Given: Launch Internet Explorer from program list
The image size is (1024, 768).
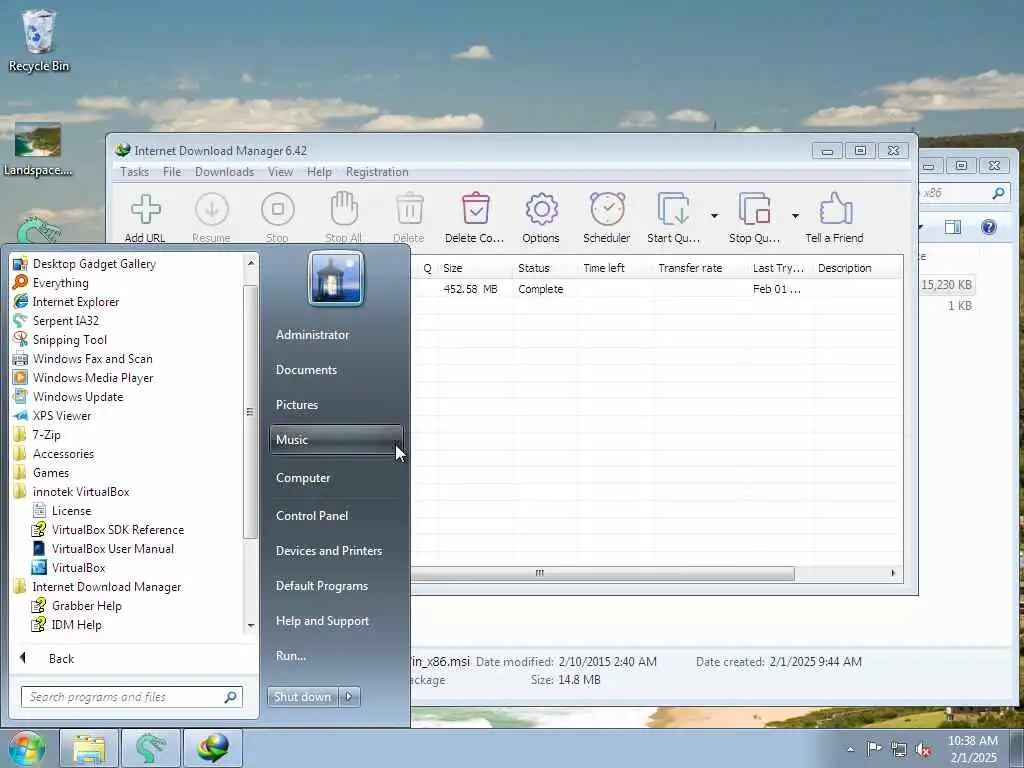Looking at the screenshot, I should (127, 302).
